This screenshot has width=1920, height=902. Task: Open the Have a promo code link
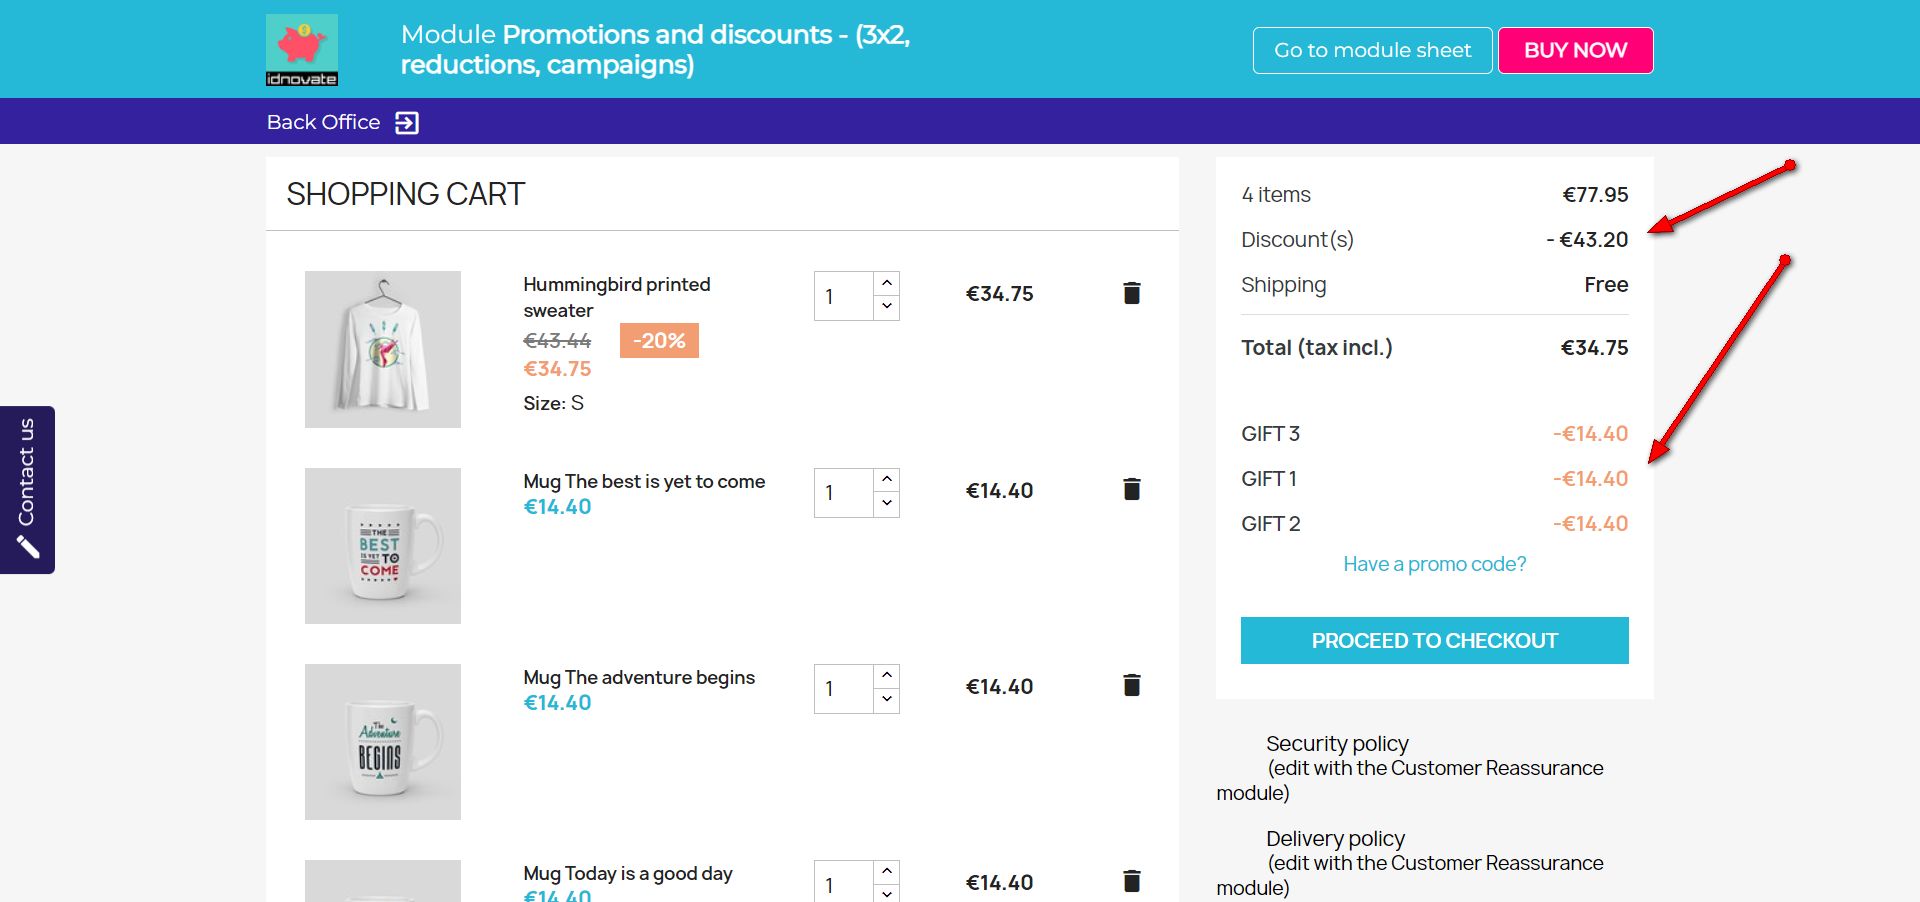(1434, 564)
